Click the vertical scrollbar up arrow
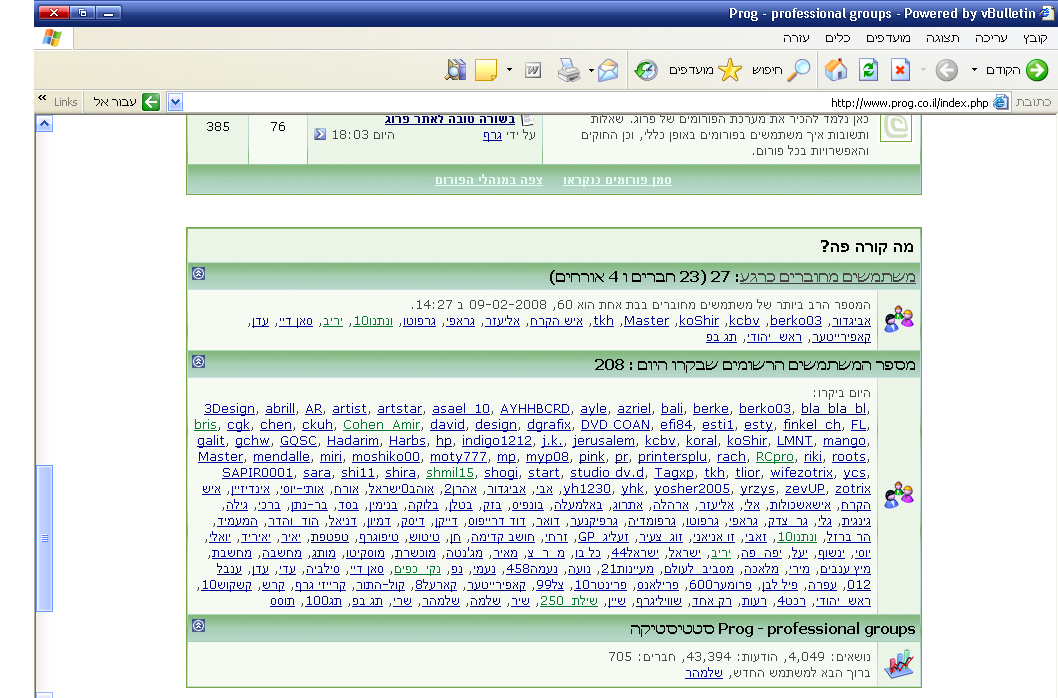 [44, 124]
